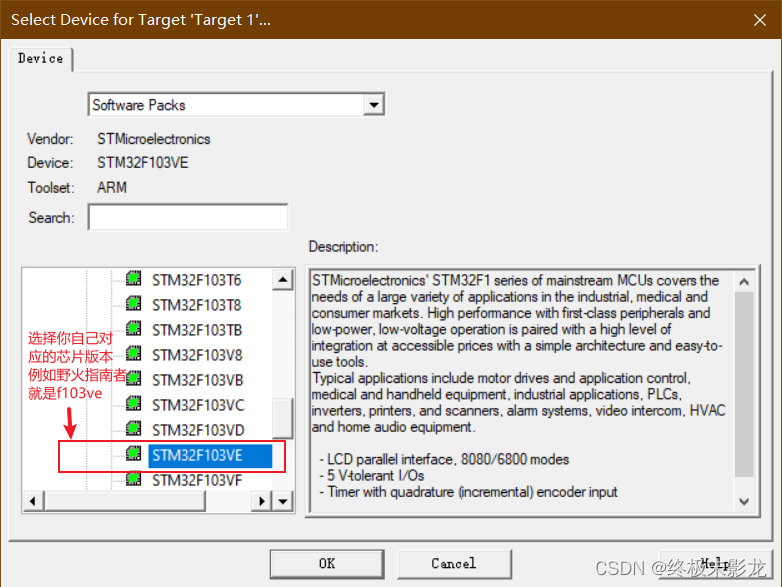Select STM32F103VD in the device list
782x587 pixels.
198,430
